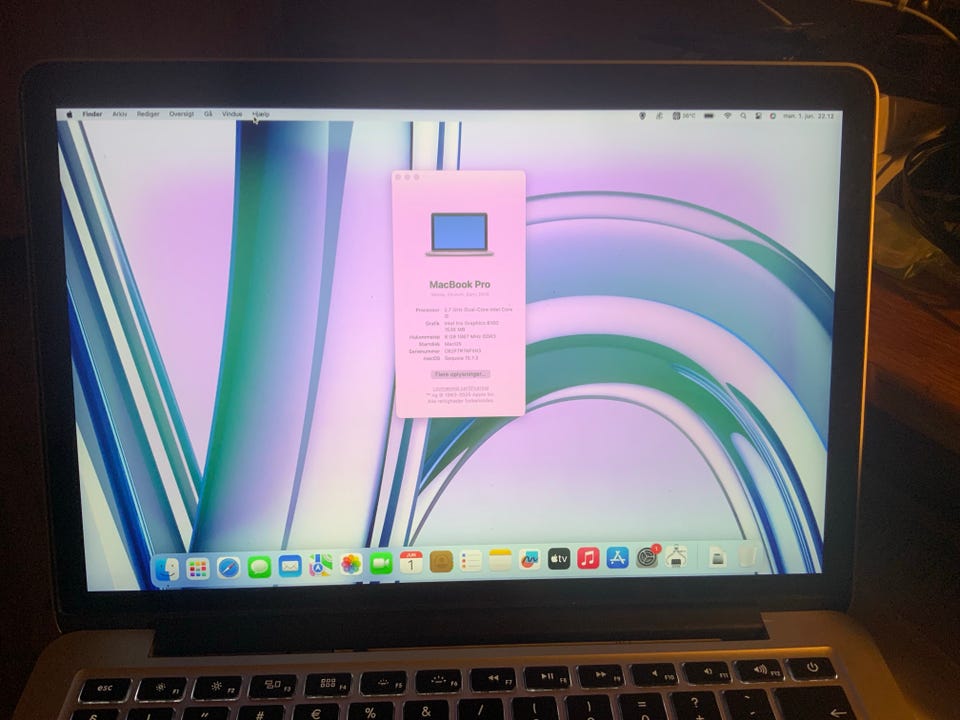Screen dimensions: 960x720
Task: Click the CPU temperature reading in menu bar
Action: 684,115
